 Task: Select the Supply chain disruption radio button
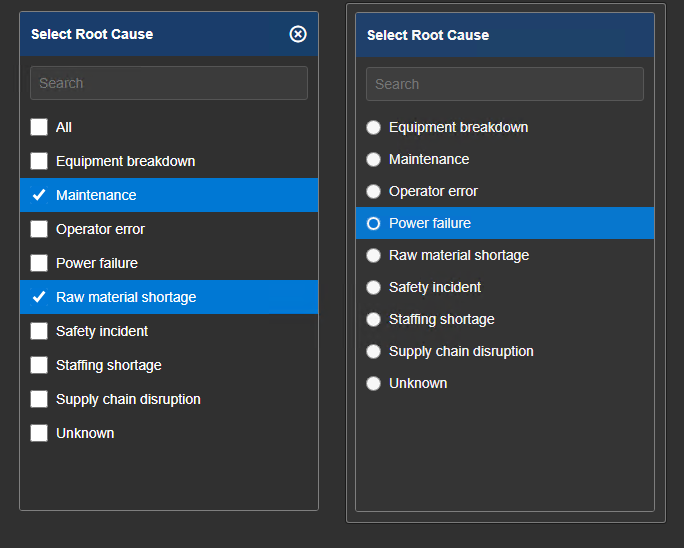point(373,351)
